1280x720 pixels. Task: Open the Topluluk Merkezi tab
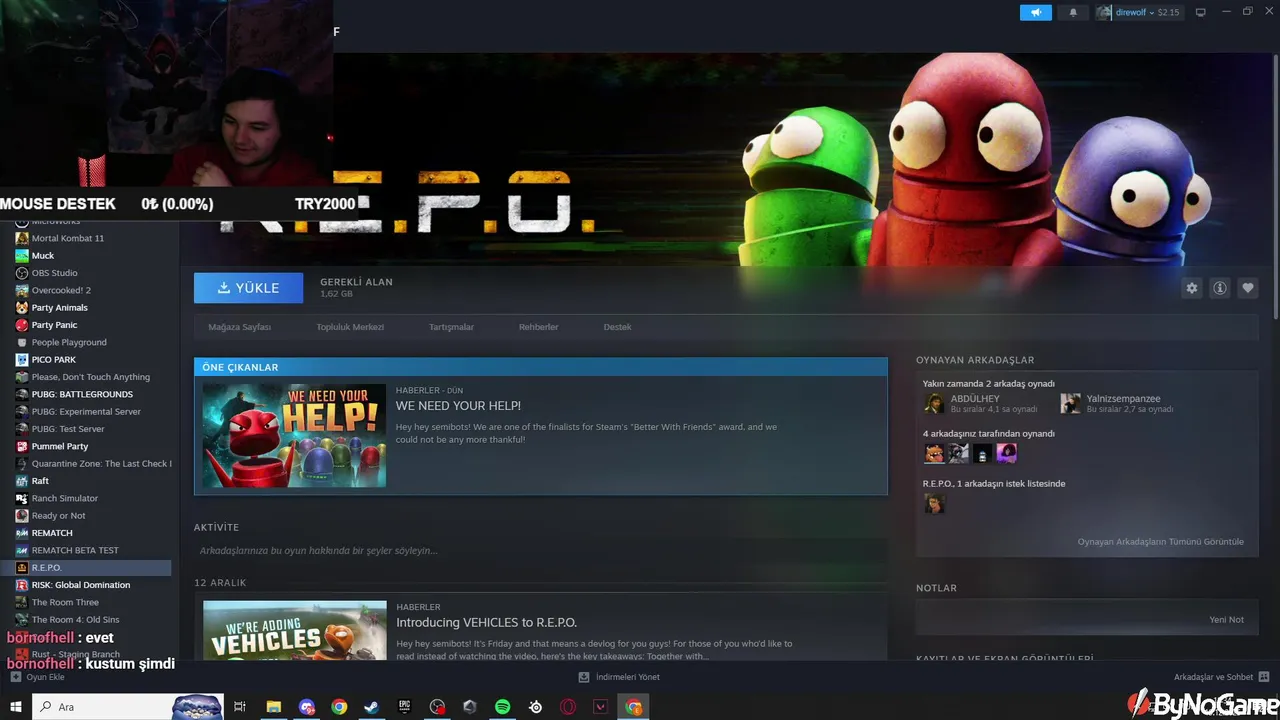[x=350, y=327]
